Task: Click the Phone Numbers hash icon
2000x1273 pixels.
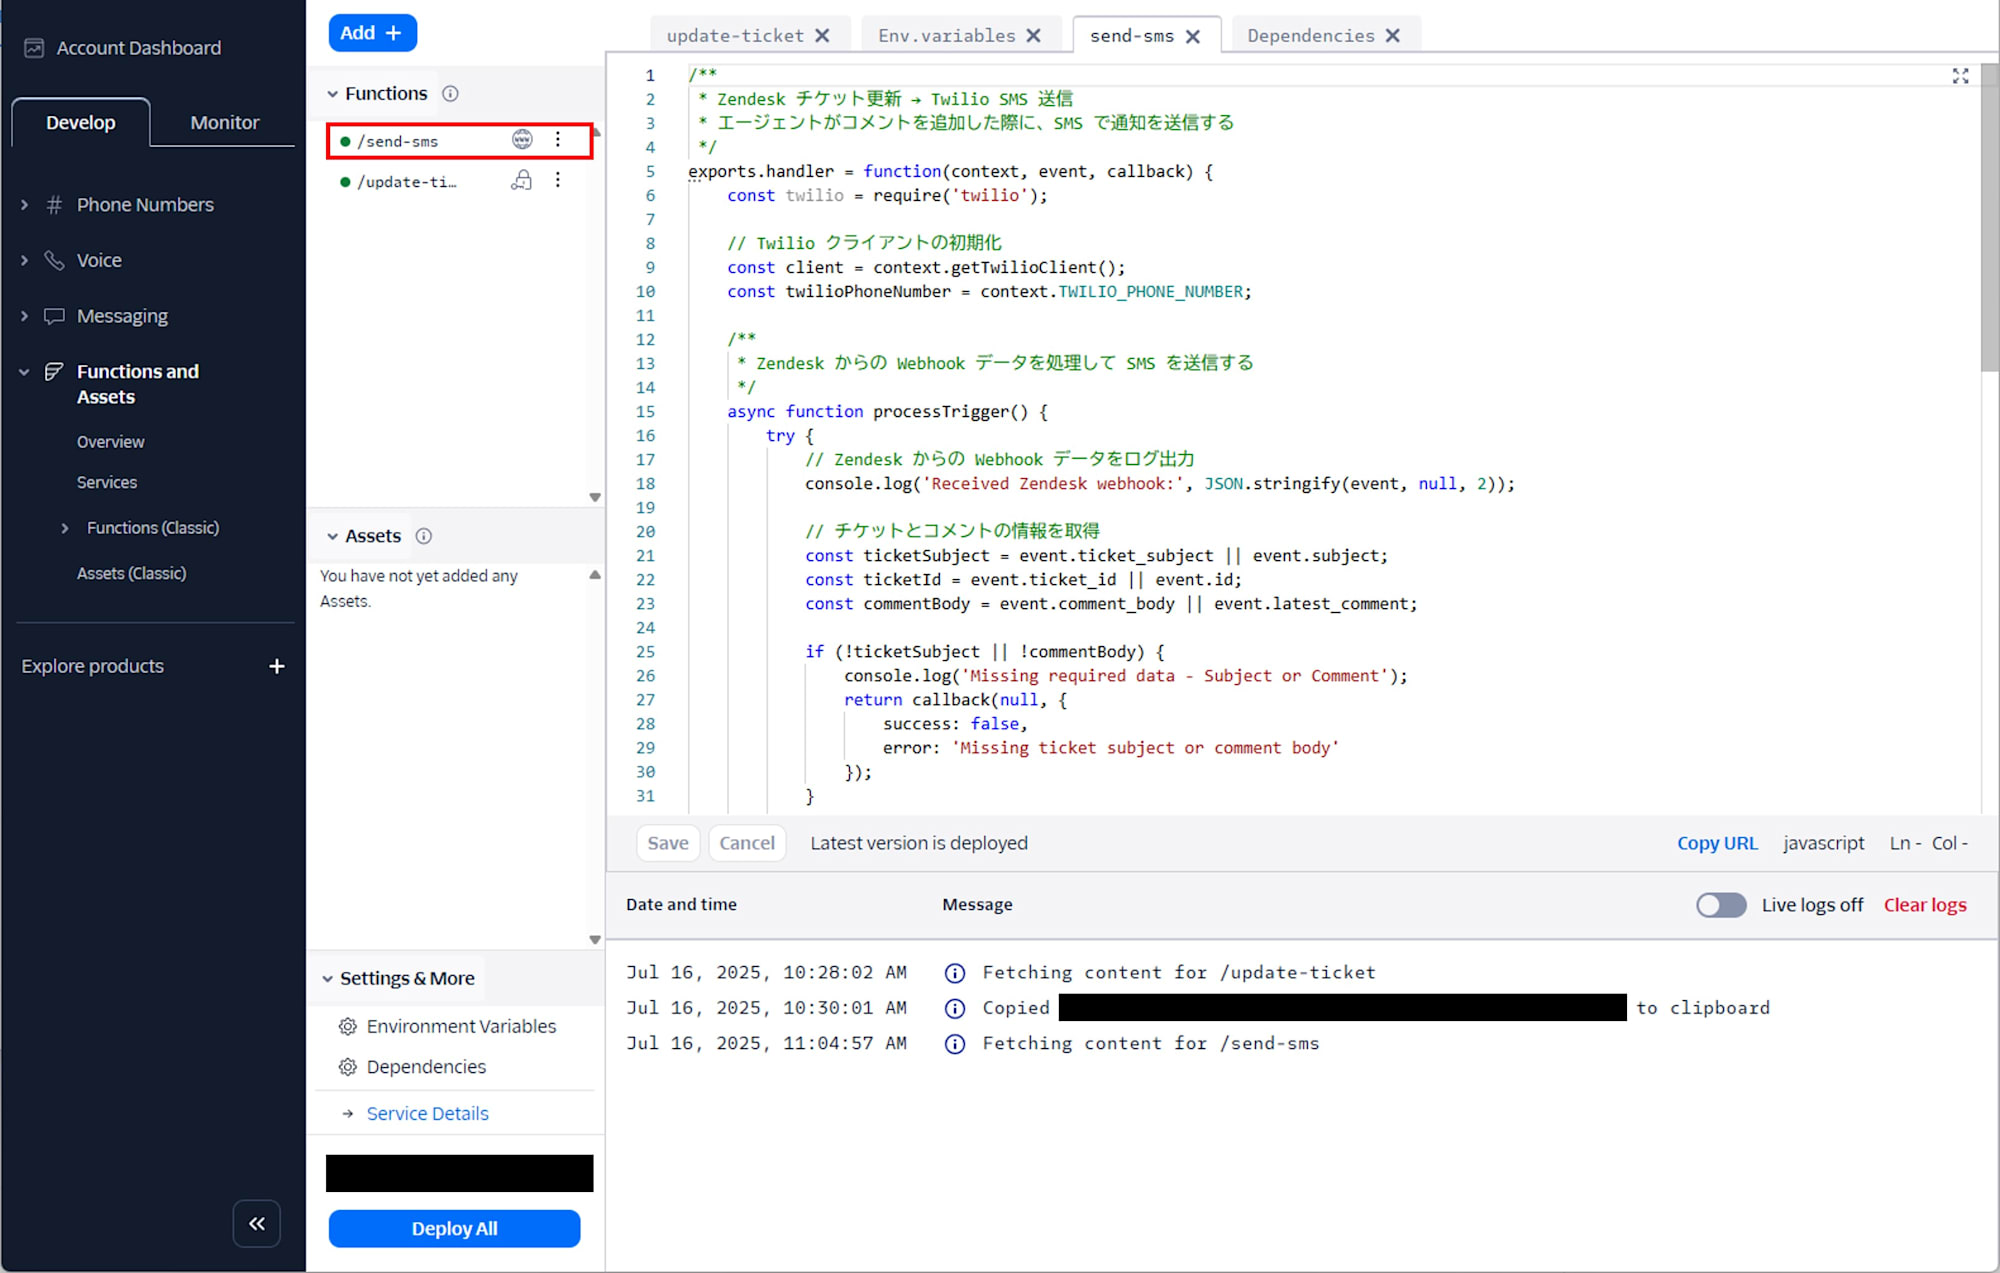Action: point(54,204)
